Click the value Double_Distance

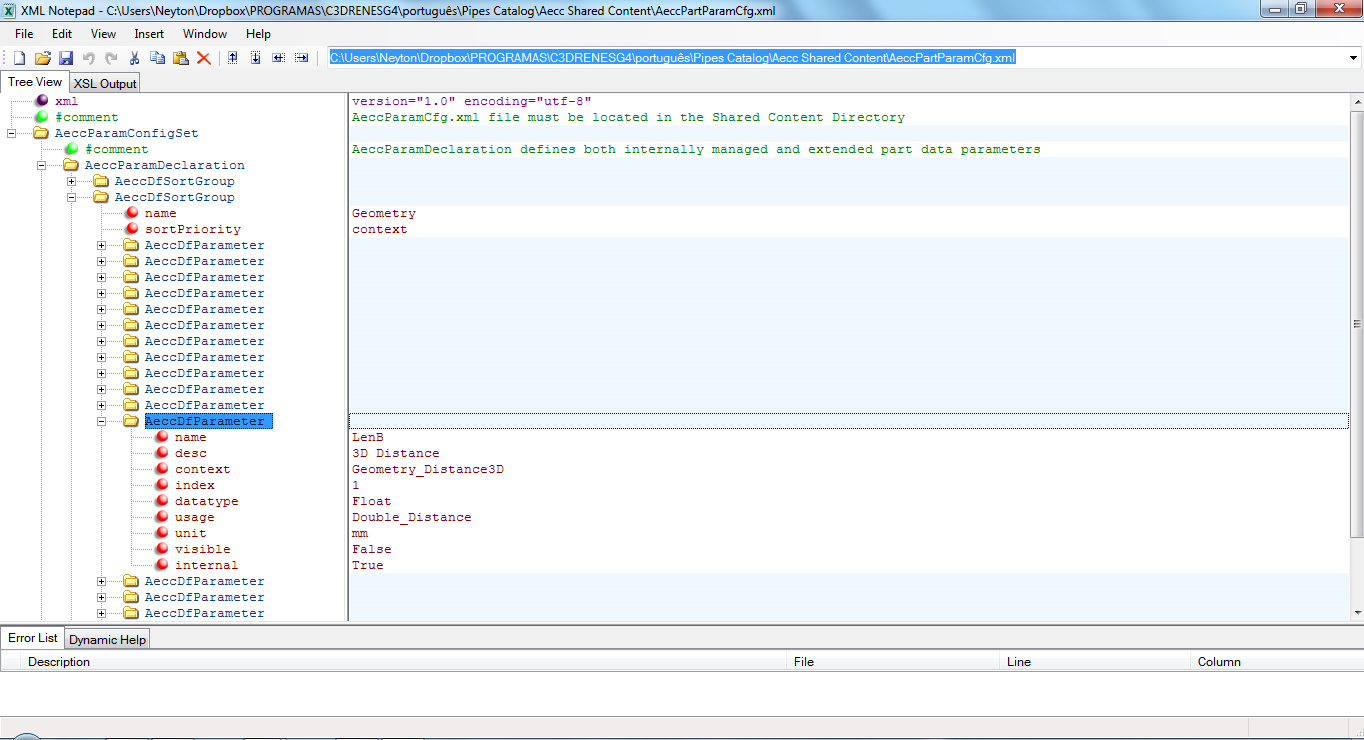tap(411, 517)
